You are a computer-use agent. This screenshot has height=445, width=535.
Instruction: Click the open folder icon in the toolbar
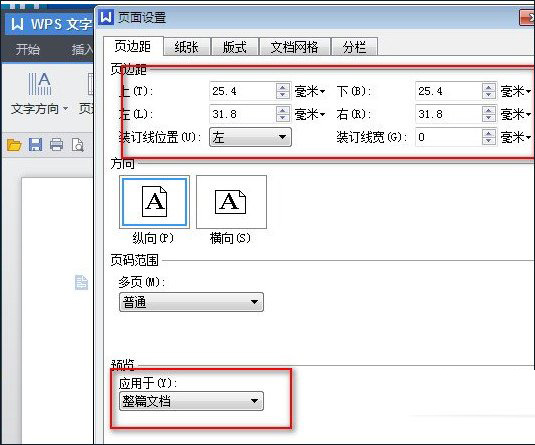(14, 145)
